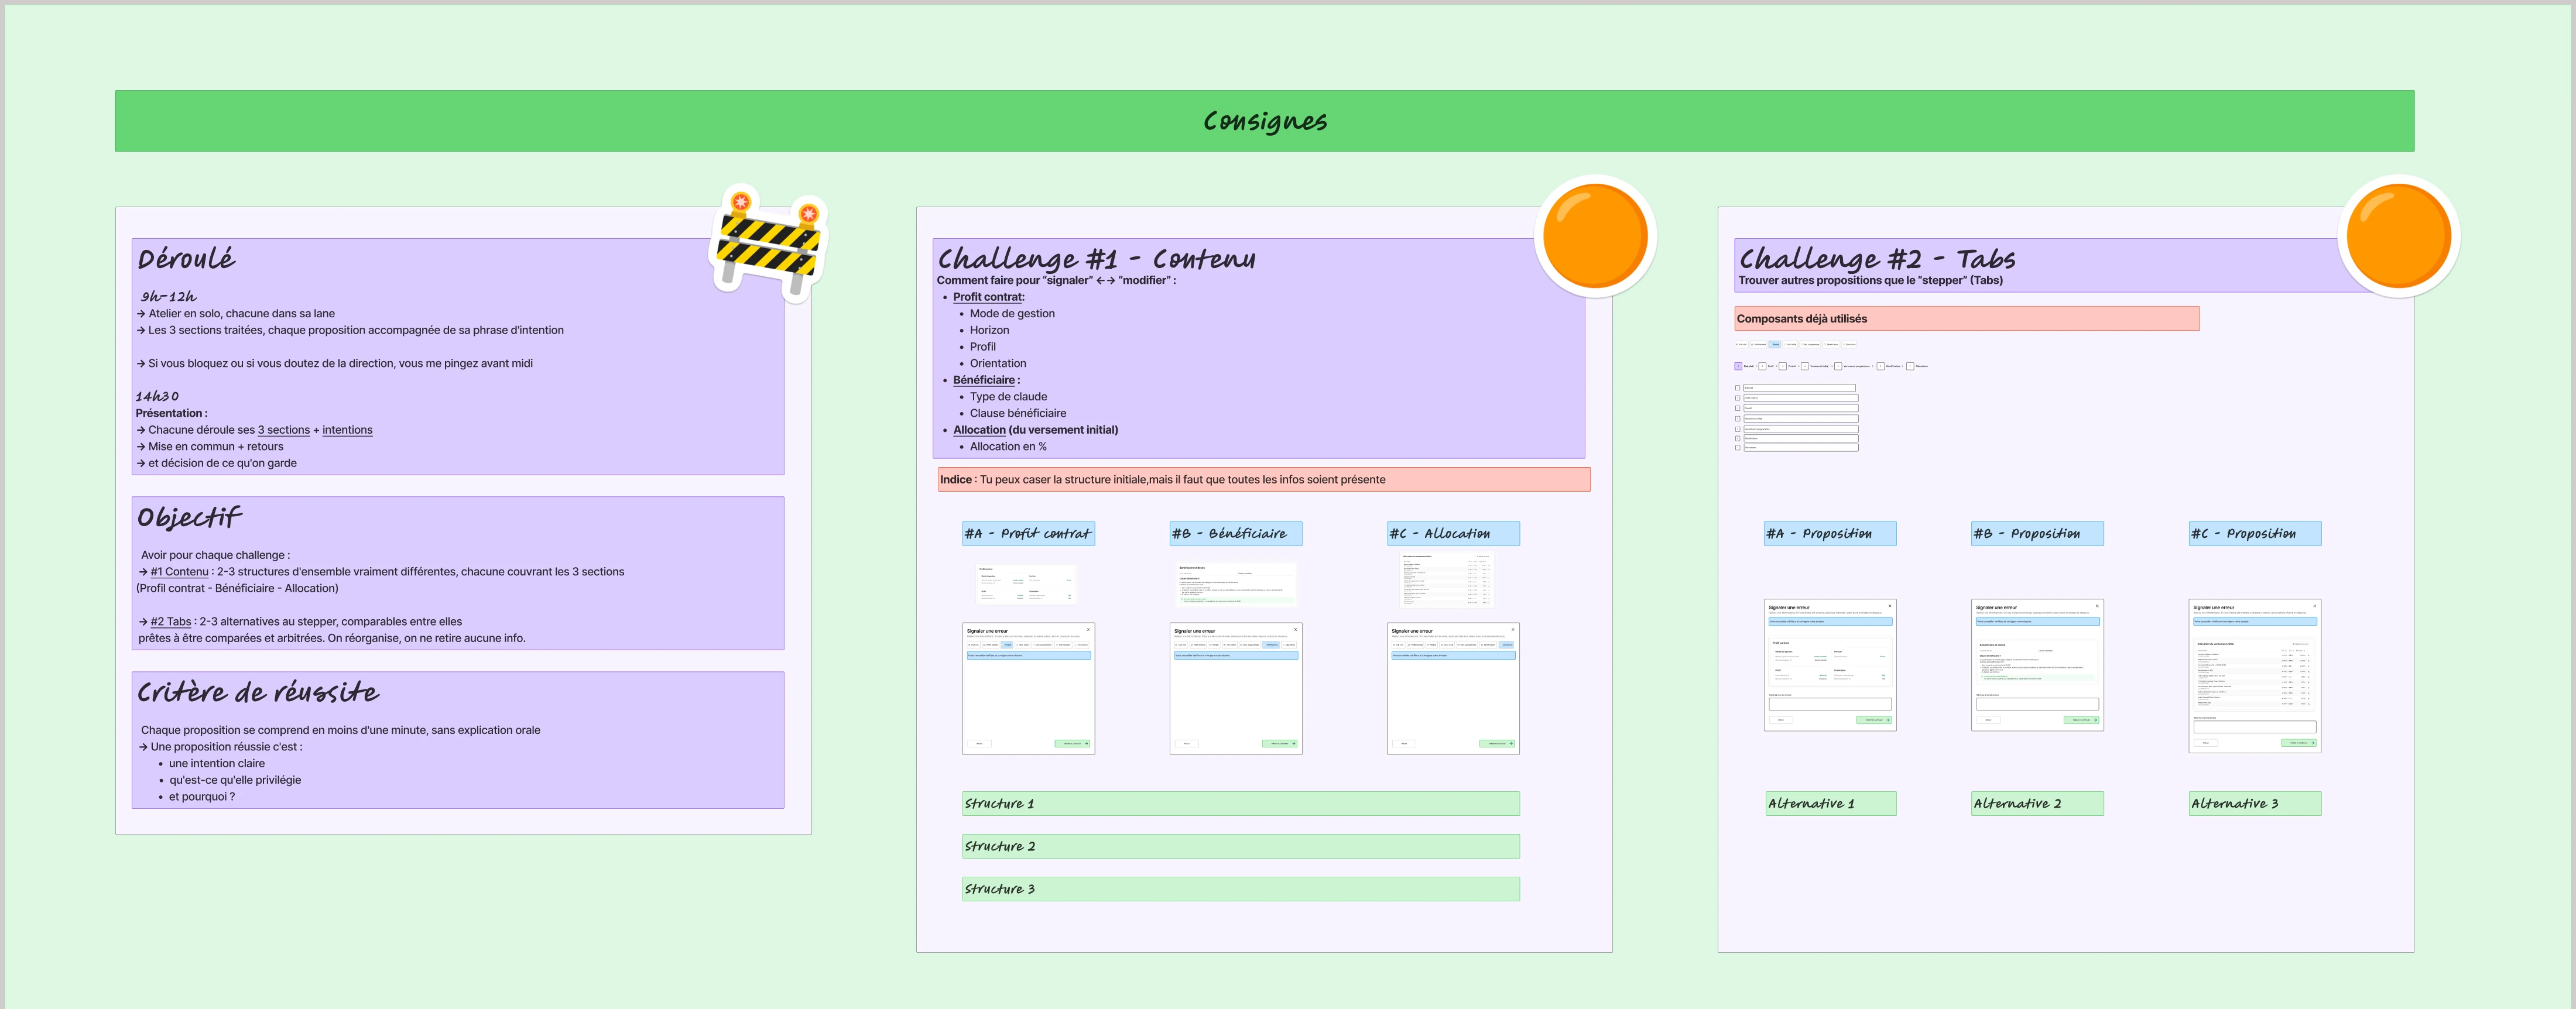Image resolution: width=2576 pixels, height=1009 pixels.
Task: Select the Structure 3 bar
Action: (x=1241, y=889)
